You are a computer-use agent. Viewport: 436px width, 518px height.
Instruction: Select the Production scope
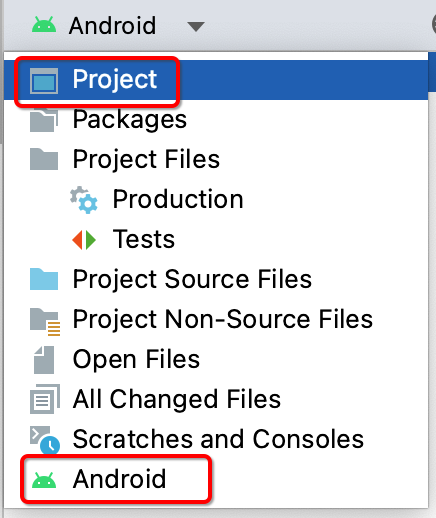(216, 199)
